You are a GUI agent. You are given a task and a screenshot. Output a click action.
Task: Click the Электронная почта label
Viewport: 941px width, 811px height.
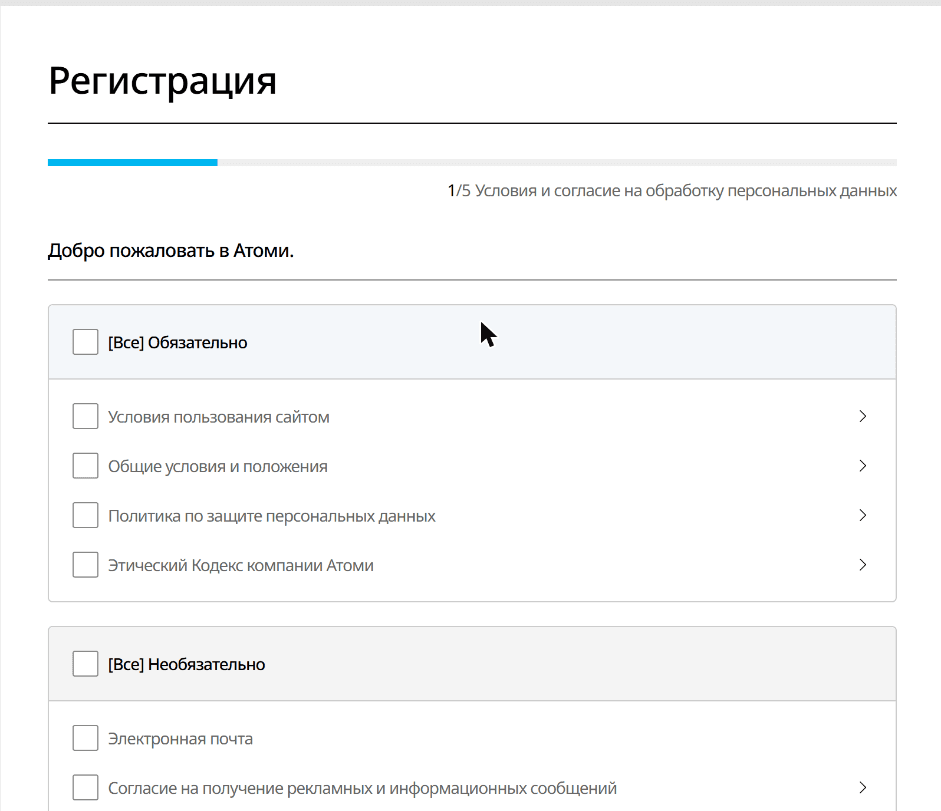tap(180, 739)
